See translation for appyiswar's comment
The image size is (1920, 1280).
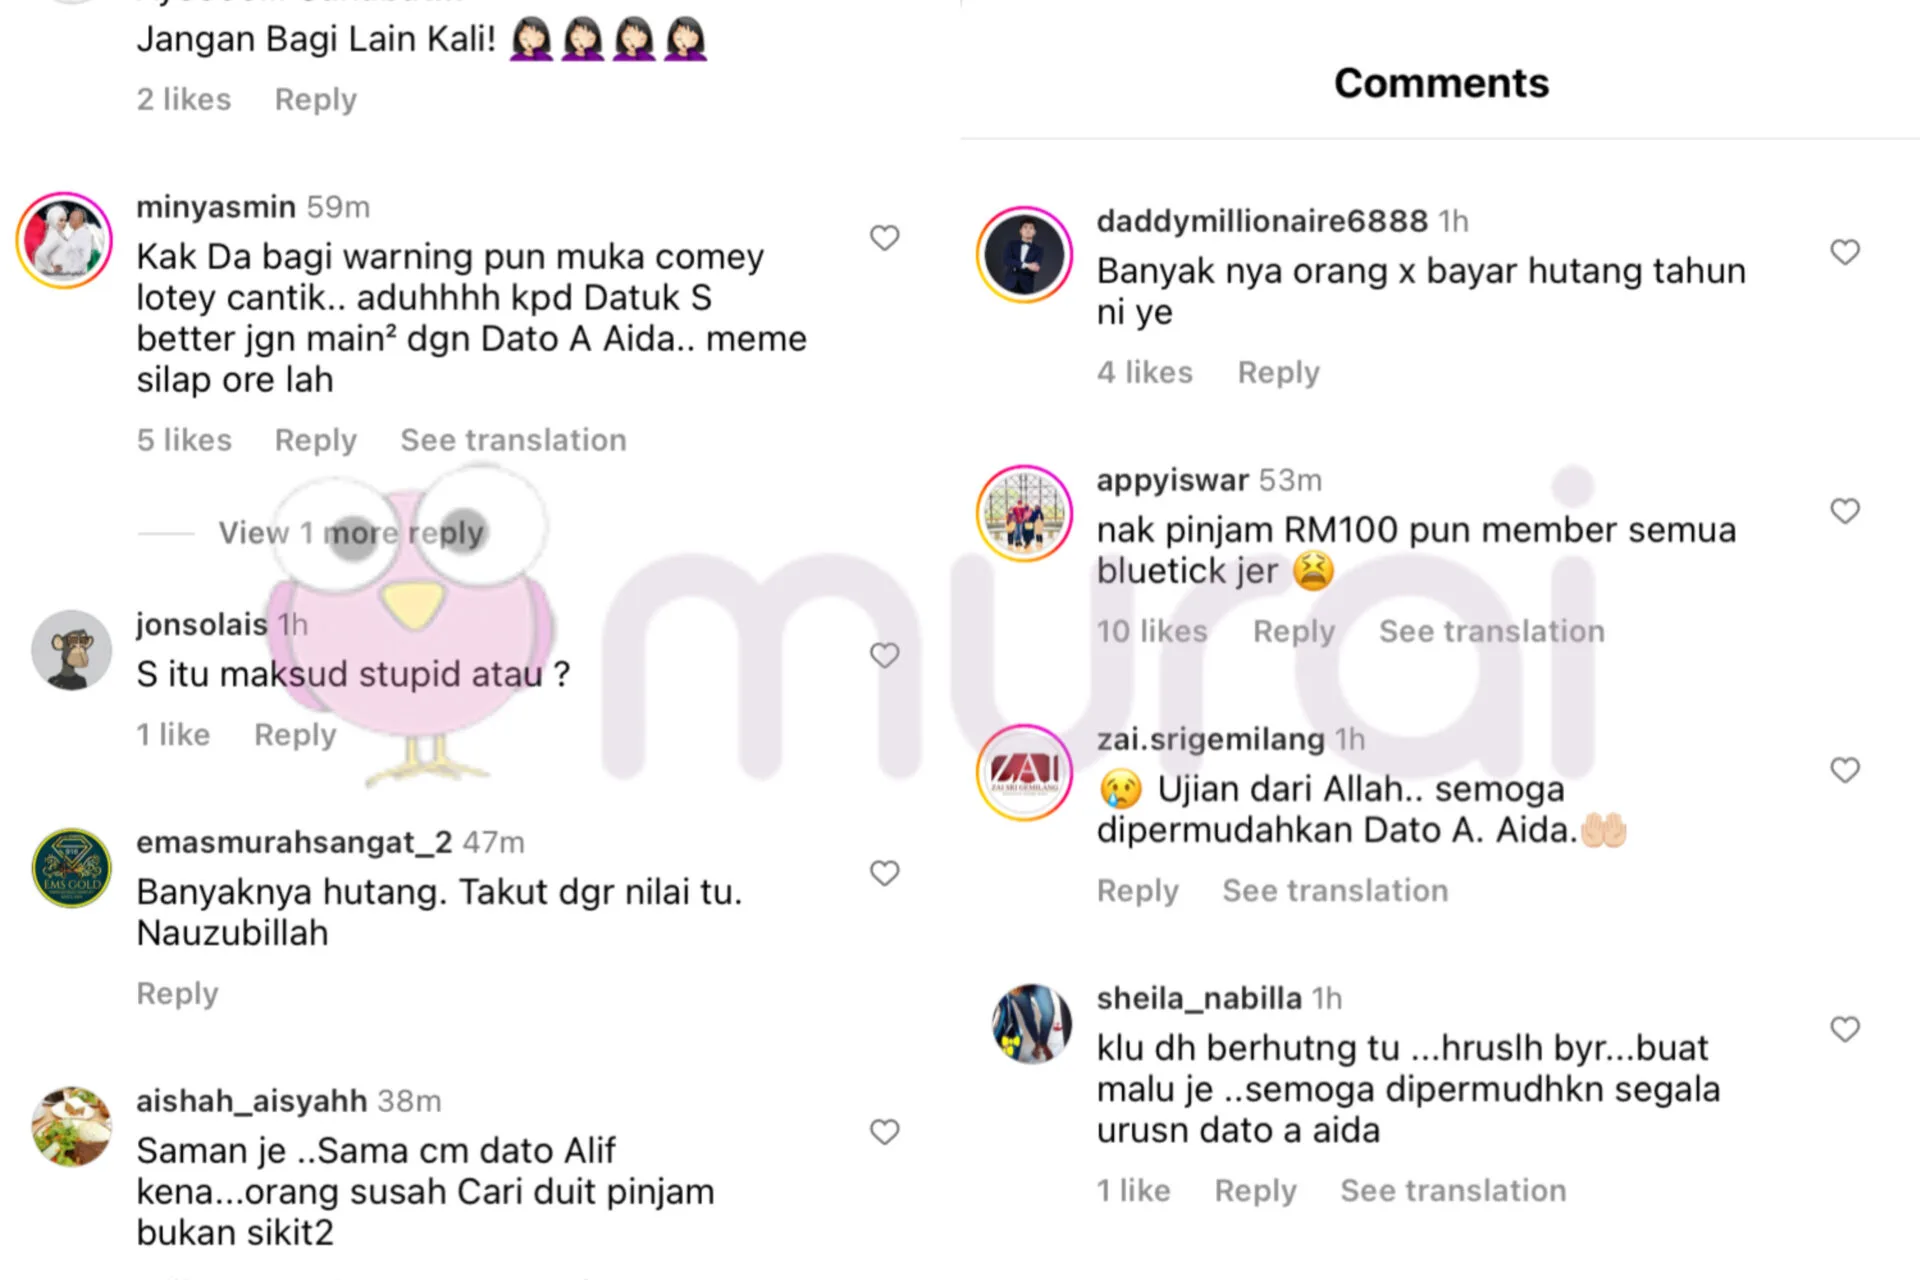coord(1492,631)
